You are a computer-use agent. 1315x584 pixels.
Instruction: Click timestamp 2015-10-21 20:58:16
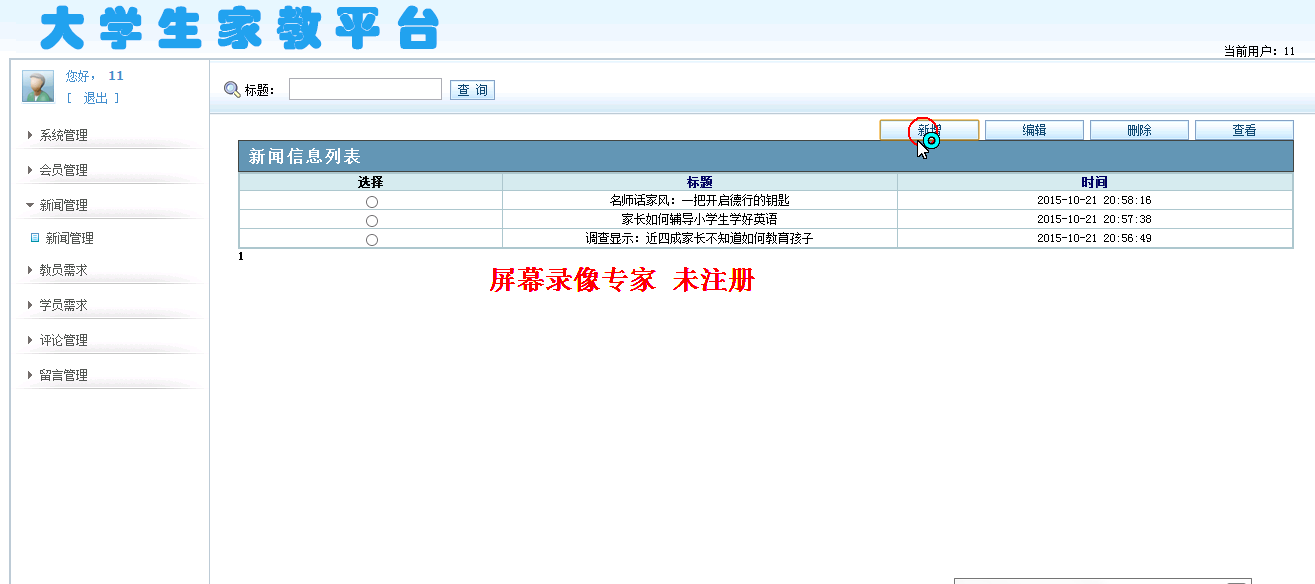(x=1094, y=201)
